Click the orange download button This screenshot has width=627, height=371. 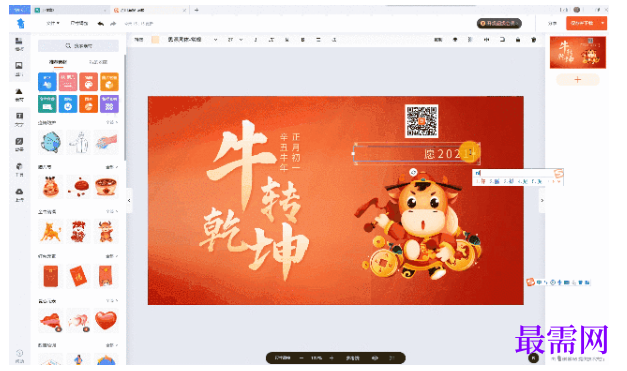point(582,23)
